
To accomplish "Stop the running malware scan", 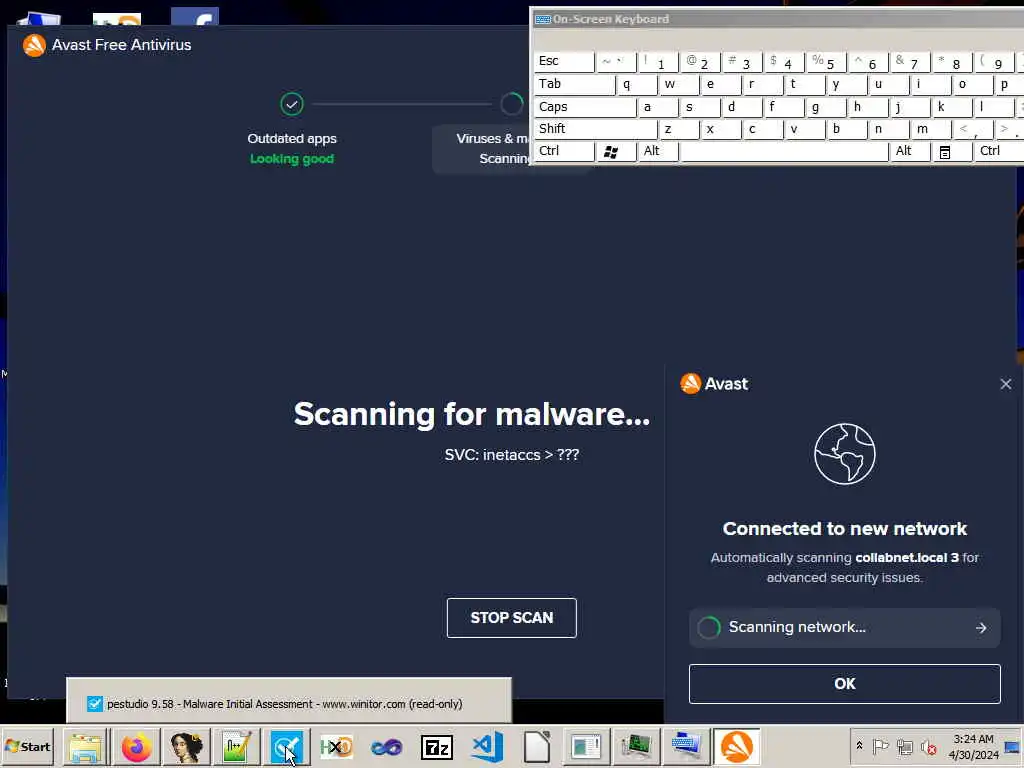I will click(511, 618).
